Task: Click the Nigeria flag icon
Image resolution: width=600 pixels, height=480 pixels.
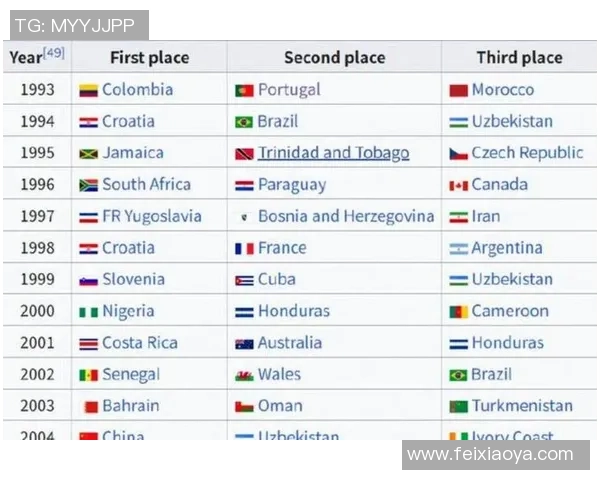Action: (x=88, y=312)
